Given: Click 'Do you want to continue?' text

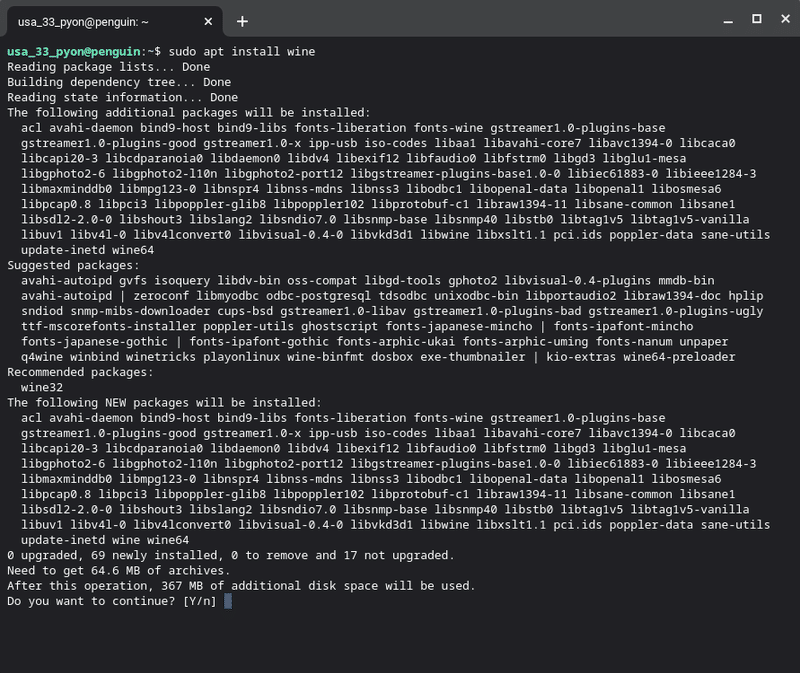Looking at the screenshot, I should tap(91, 601).
